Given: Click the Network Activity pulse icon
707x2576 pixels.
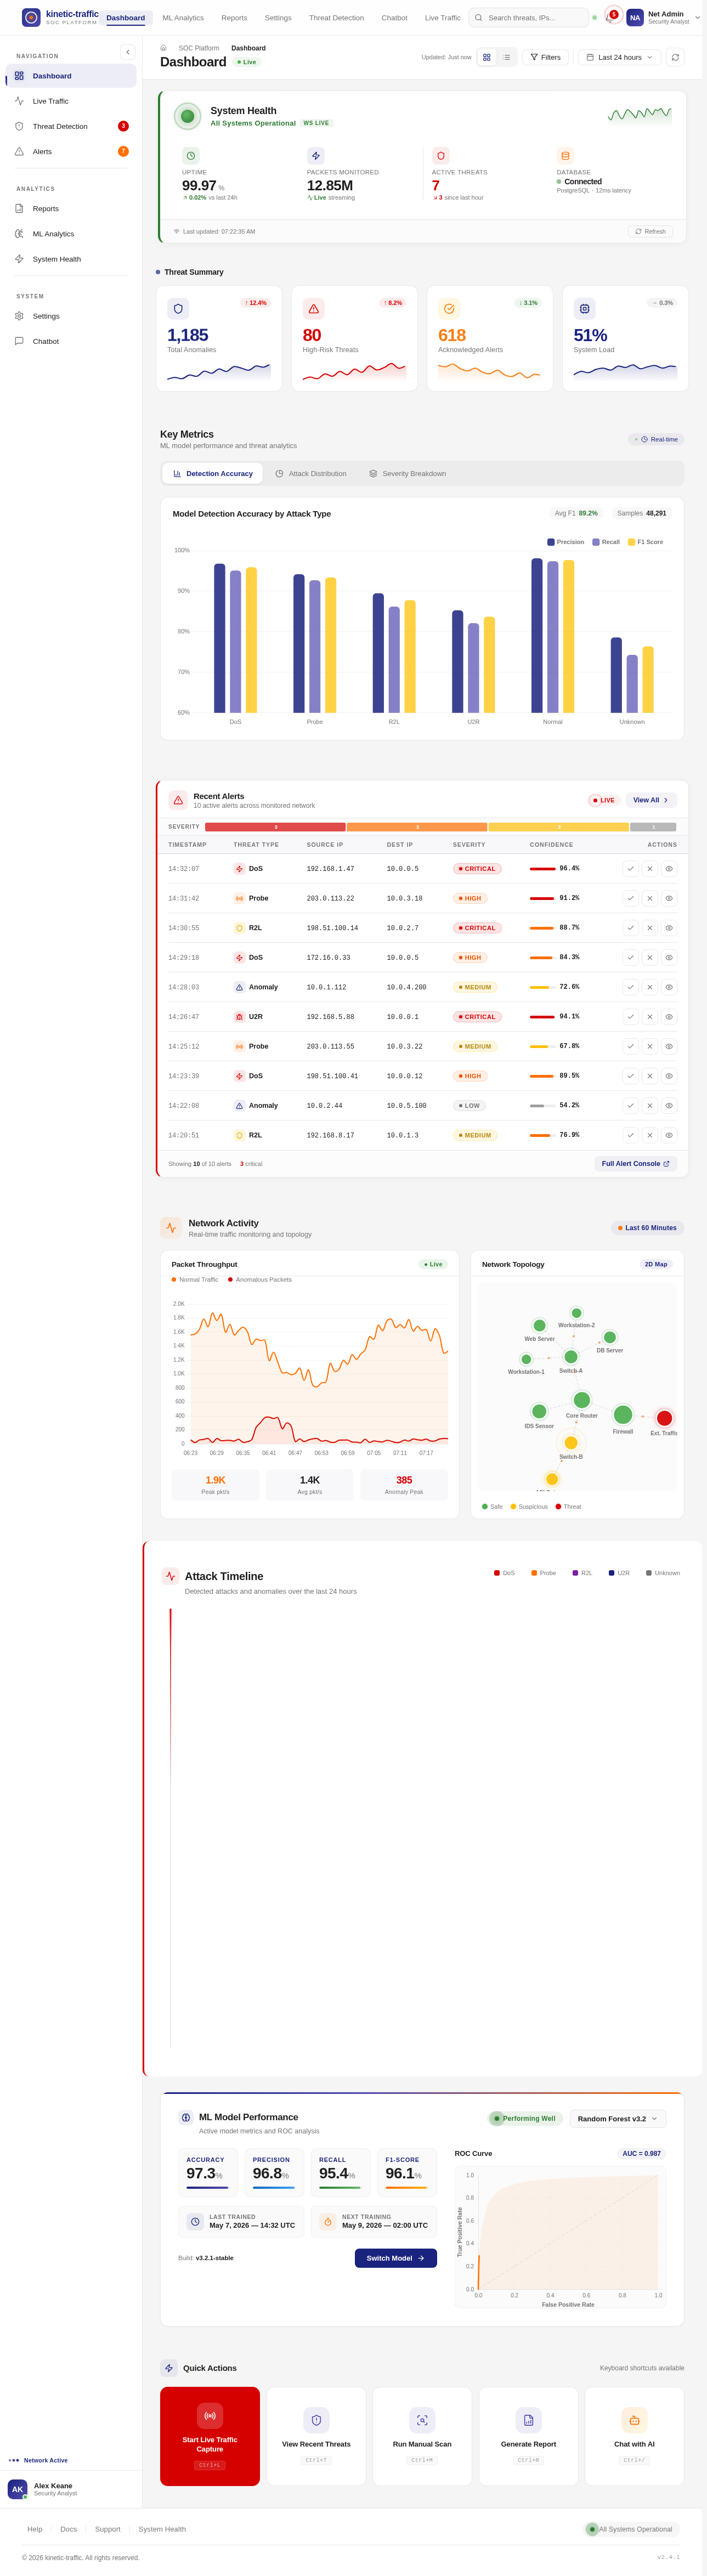Looking at the screenshot, I should [x=170, y=1228].
